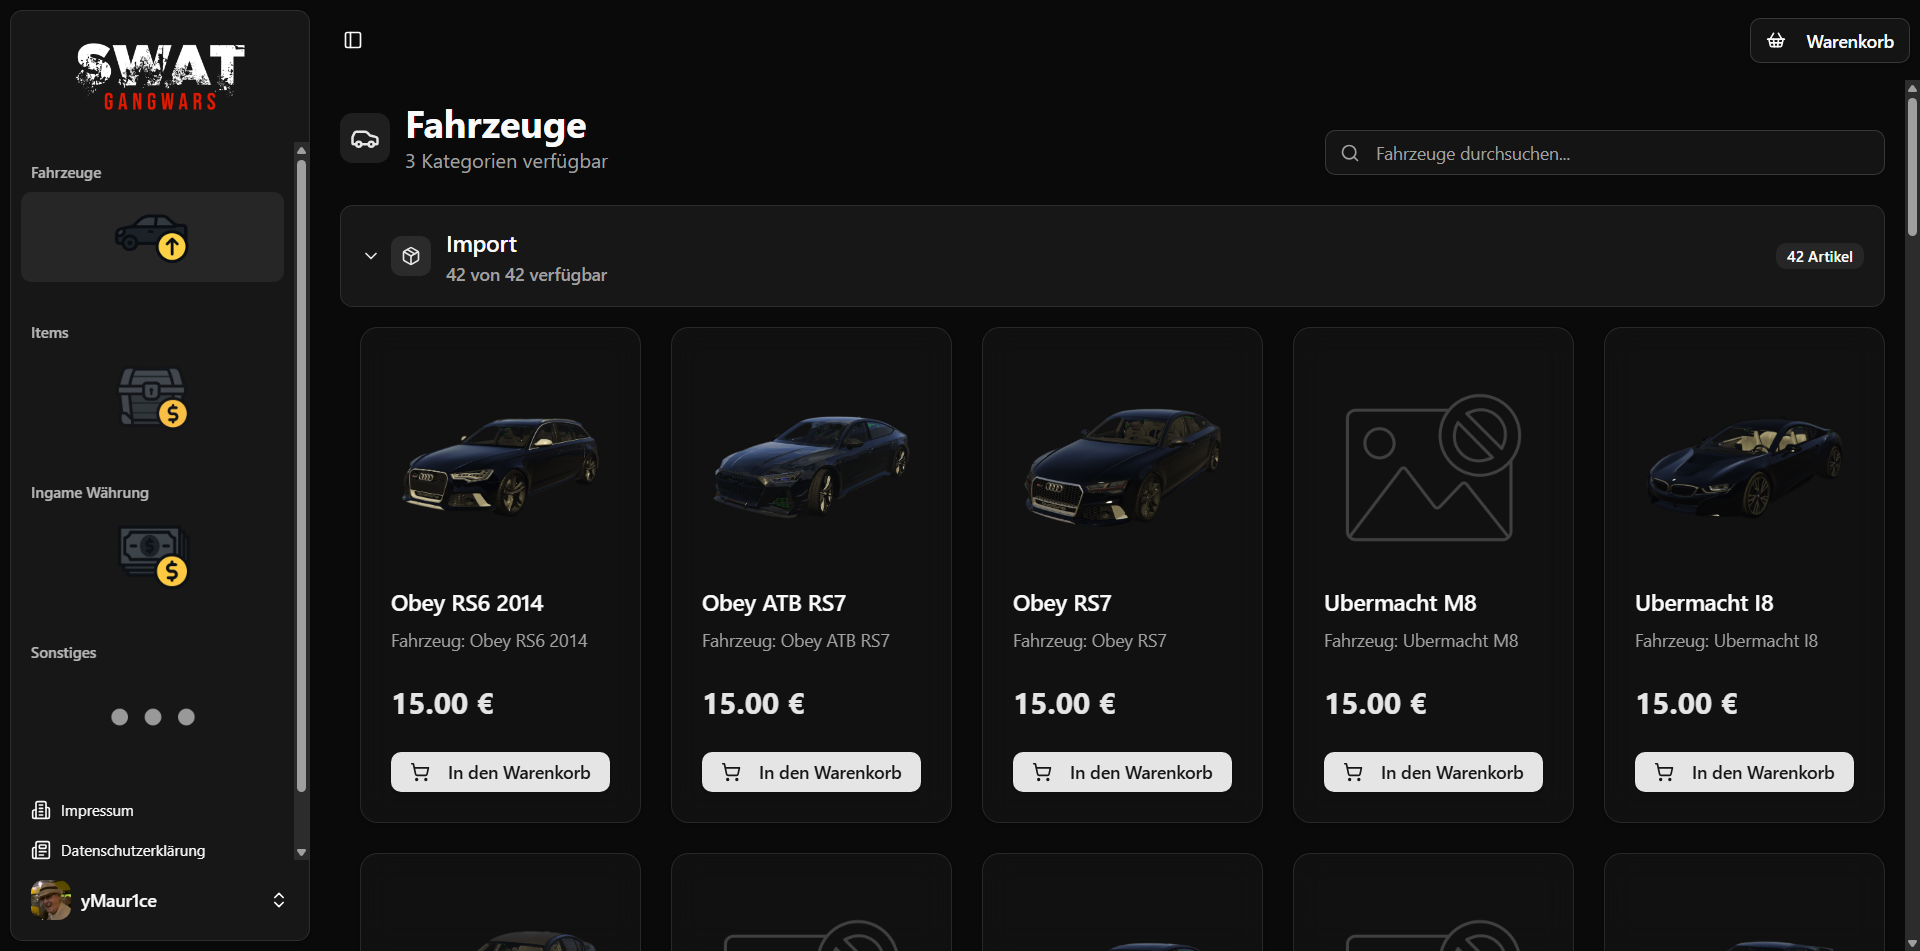This screenshot has height=951, width=1920.
Task: Open the Warenkorb cart button
Action: [1829, 41]
